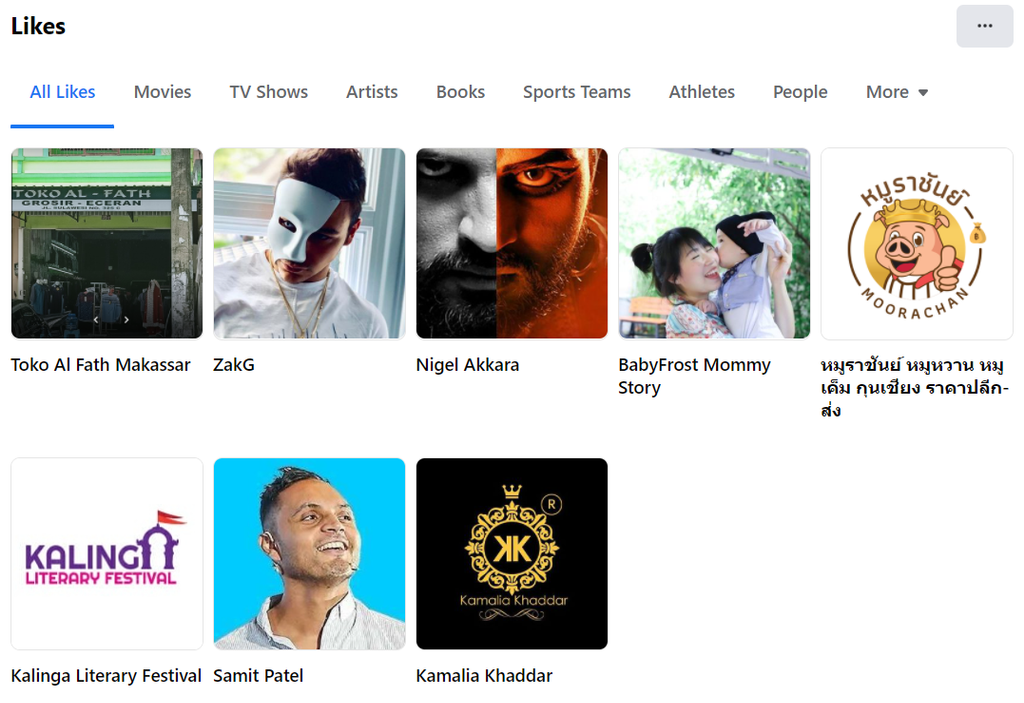Open the TV Shows tab
The image size is (1024, 703).
point(268,92)
